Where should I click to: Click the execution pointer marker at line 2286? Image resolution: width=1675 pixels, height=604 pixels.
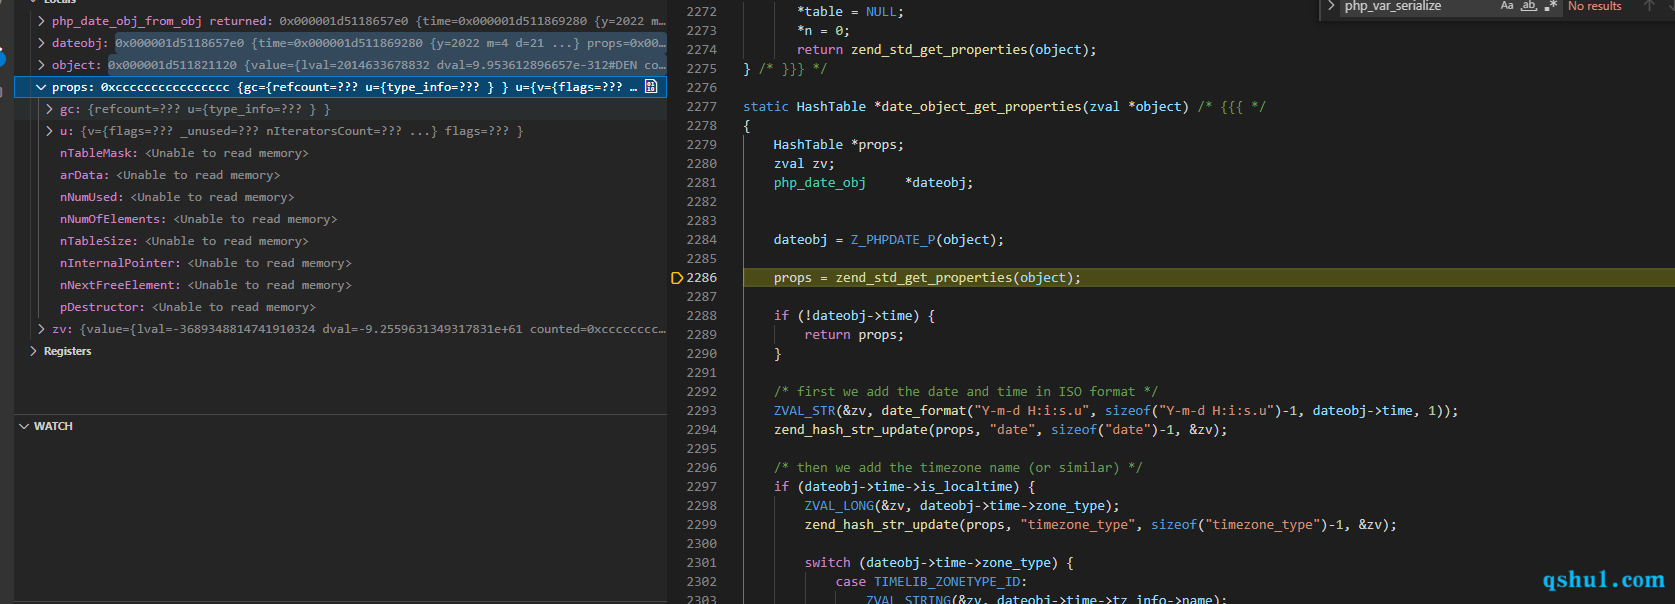(x=677, y=278)
